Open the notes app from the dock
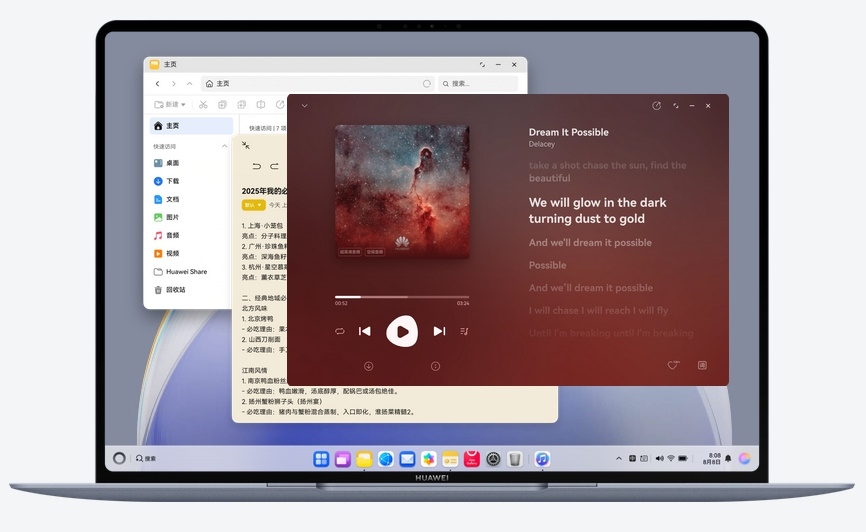Screen dimensions: 866x532 [x=450, y=459]
